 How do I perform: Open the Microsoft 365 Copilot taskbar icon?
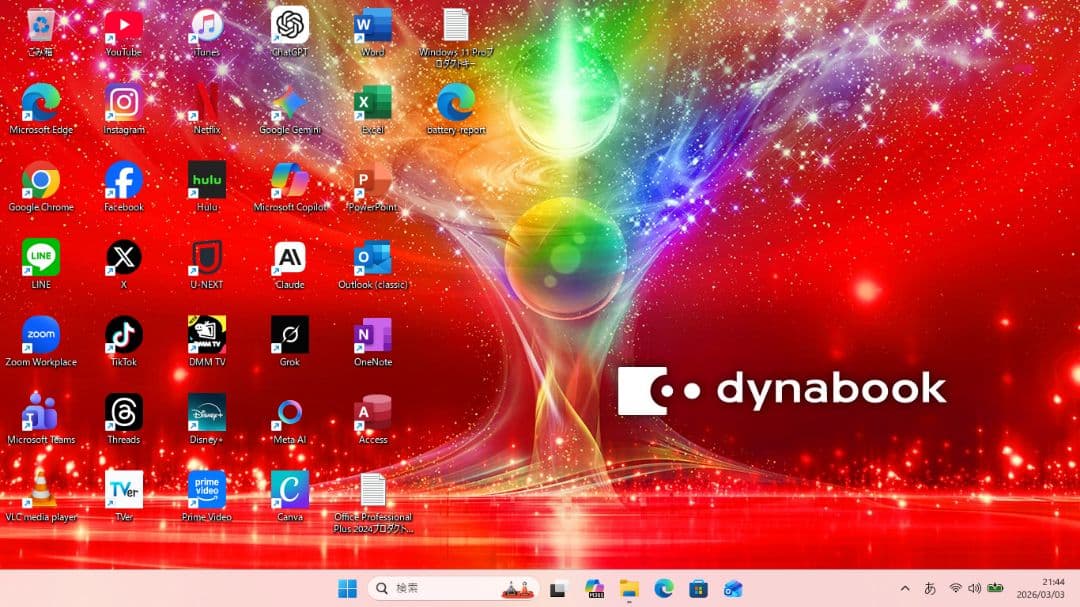(x=594, y=588)
